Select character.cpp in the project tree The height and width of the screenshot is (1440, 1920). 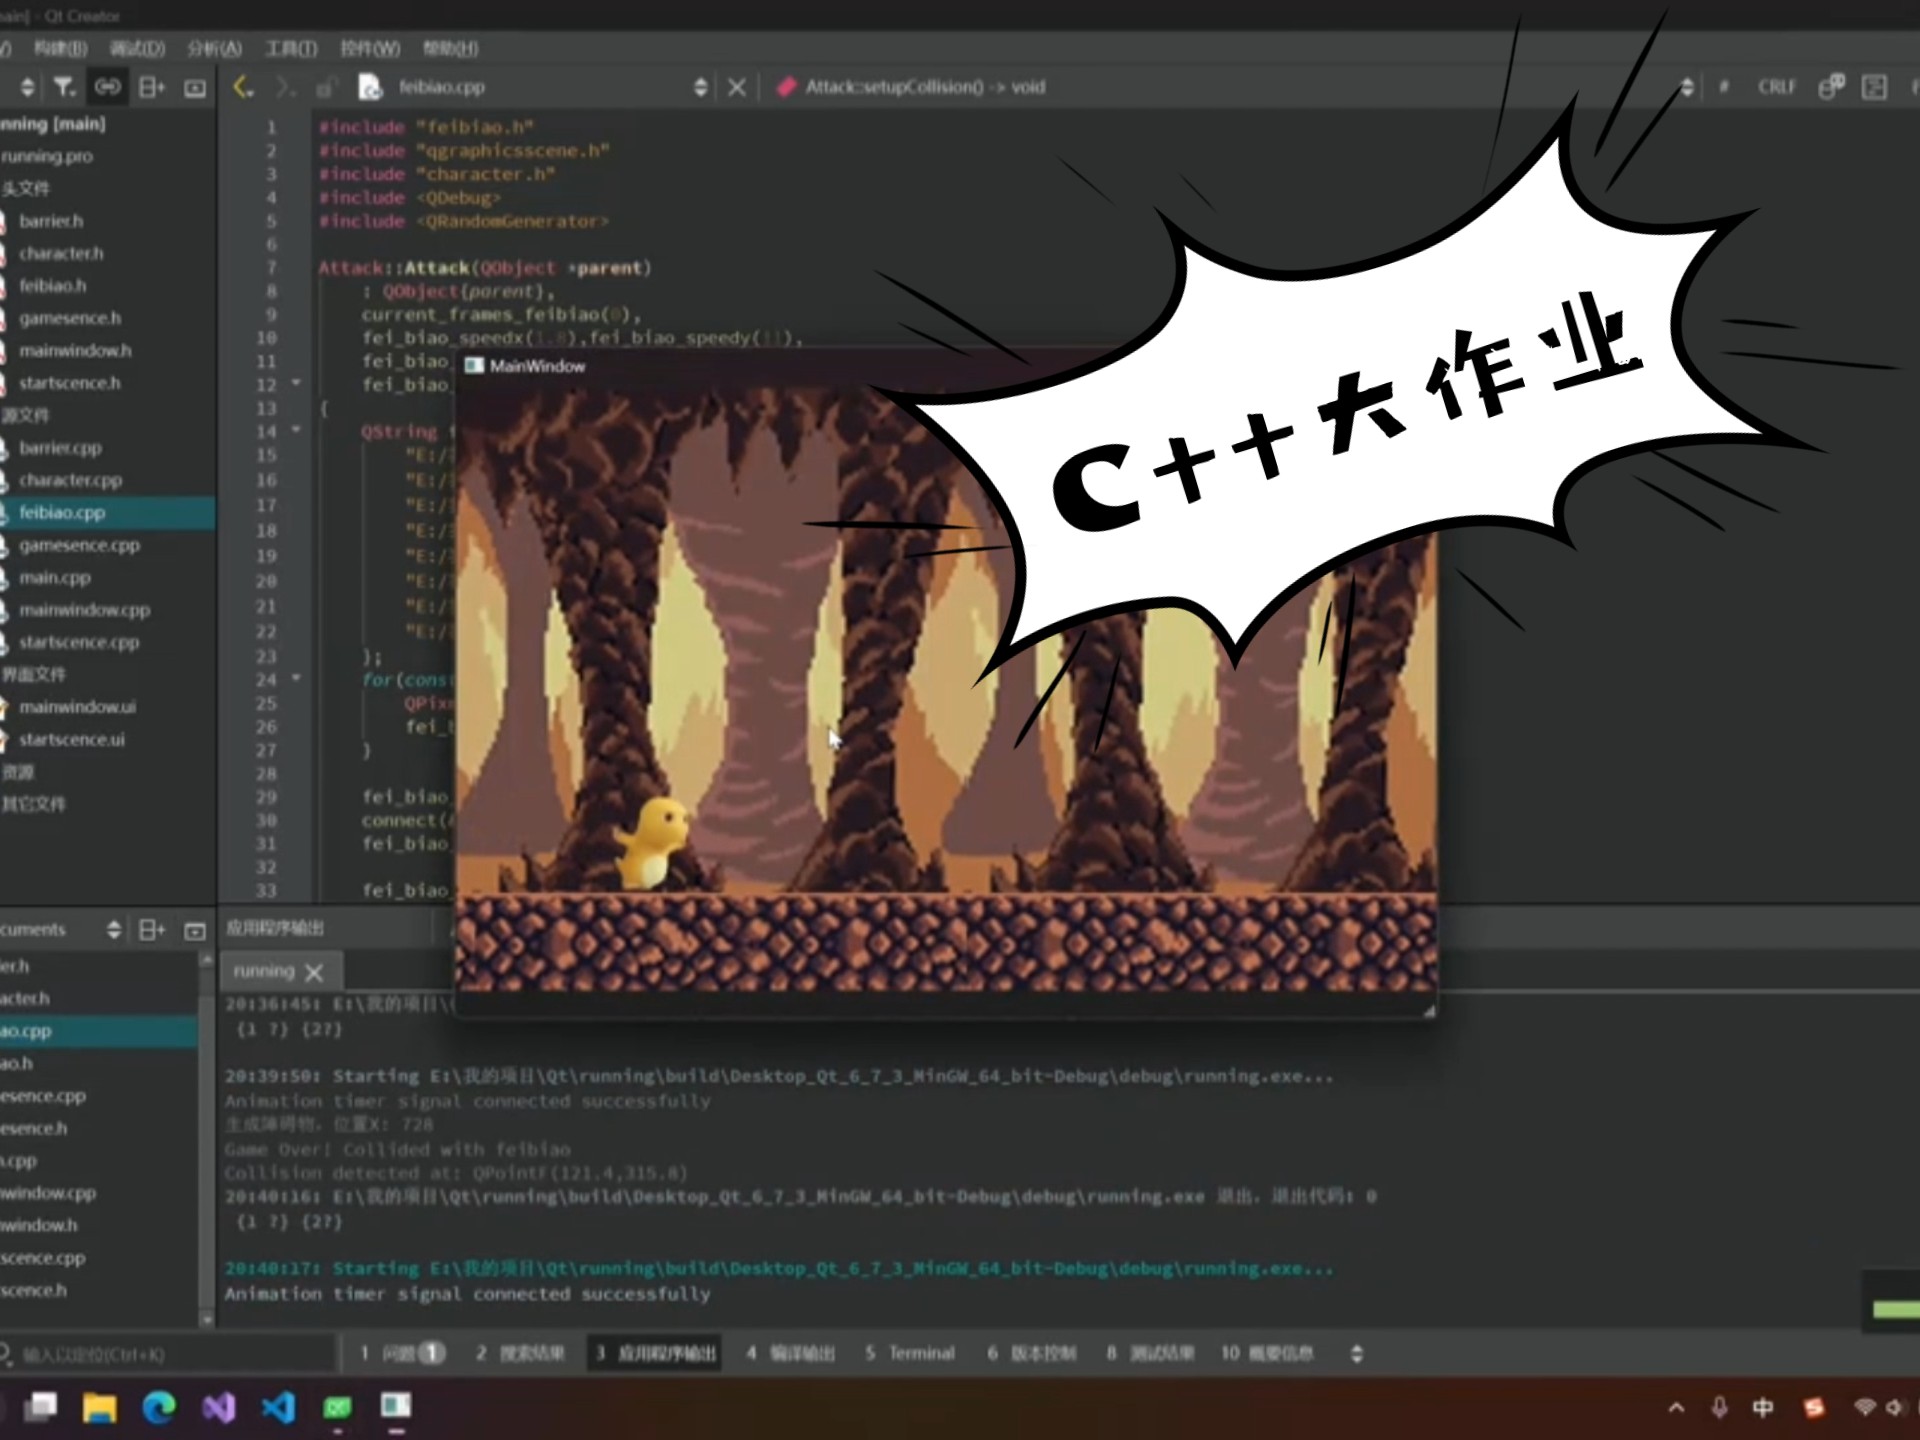(70, 480)
